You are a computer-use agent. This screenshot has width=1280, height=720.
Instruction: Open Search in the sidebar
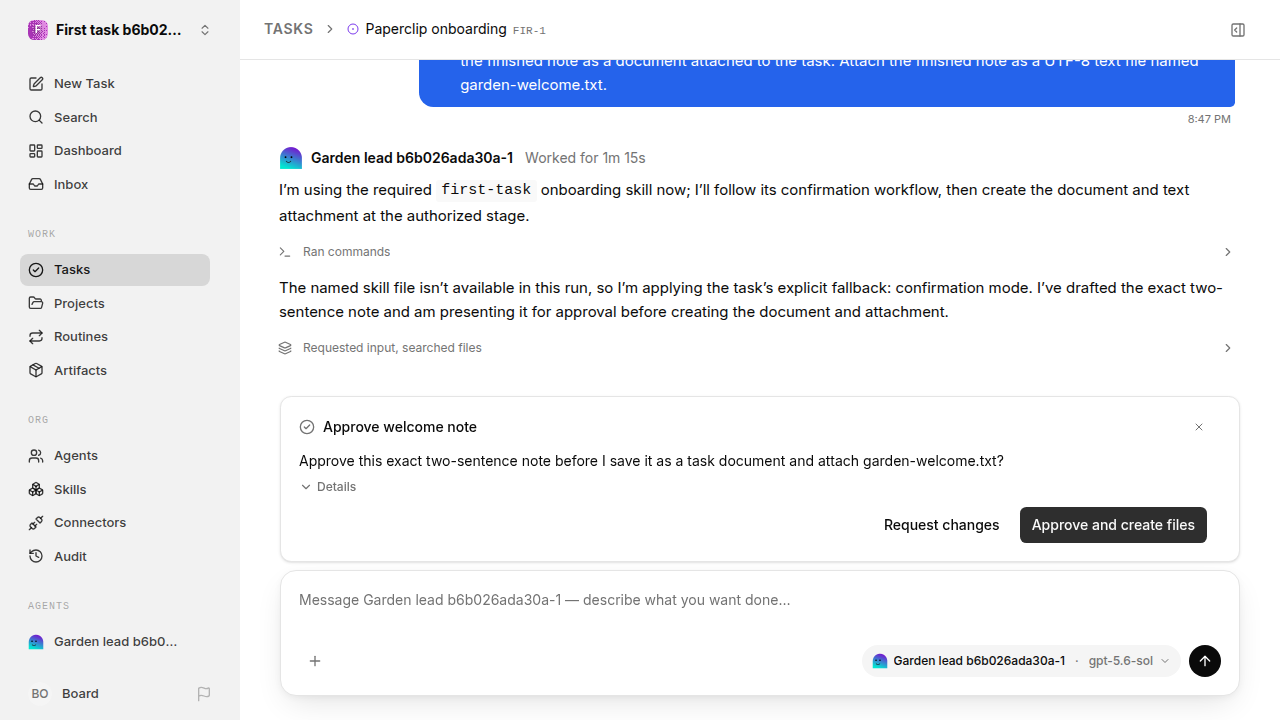point(115,117)
